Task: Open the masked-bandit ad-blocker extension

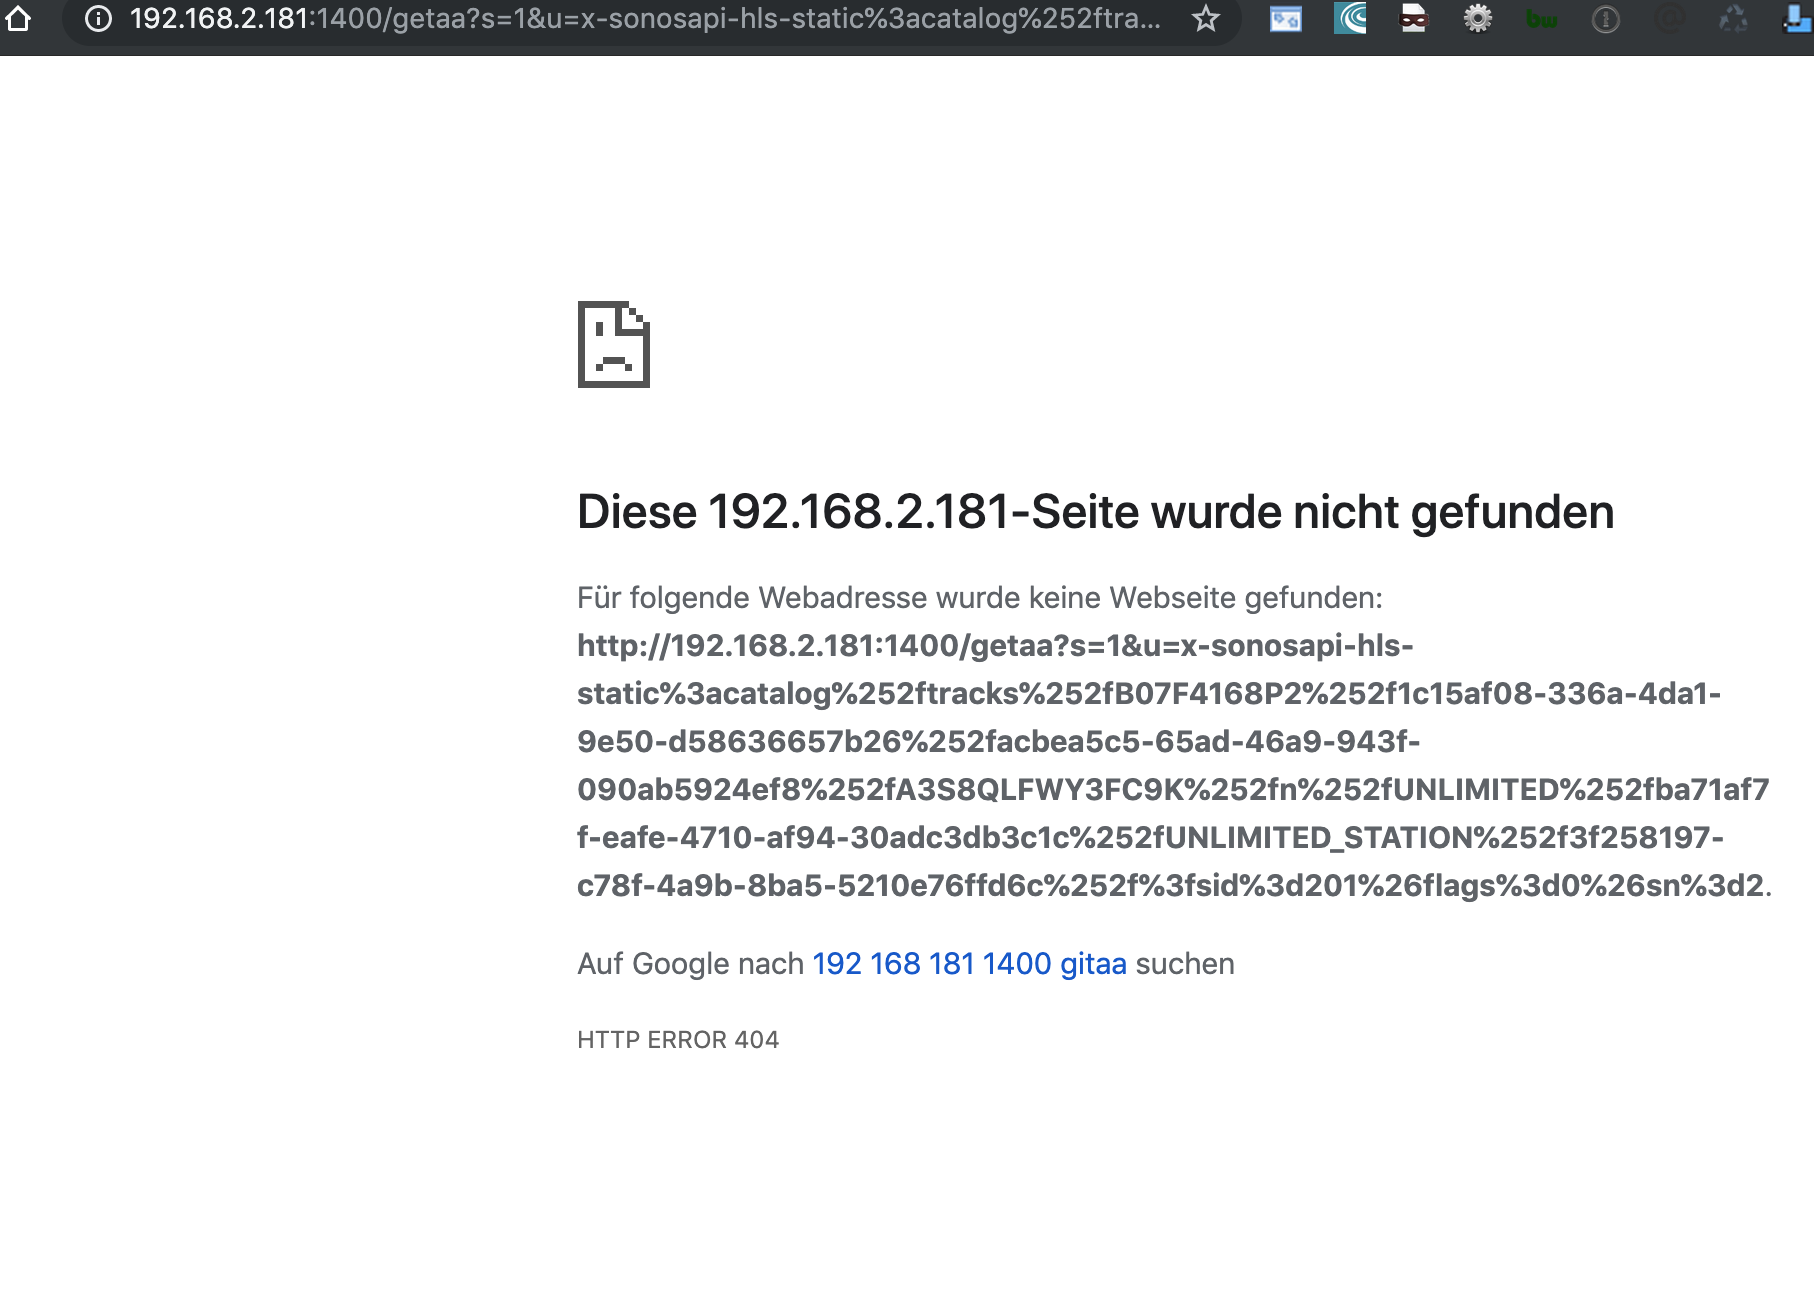Action: coord(1413,17)
